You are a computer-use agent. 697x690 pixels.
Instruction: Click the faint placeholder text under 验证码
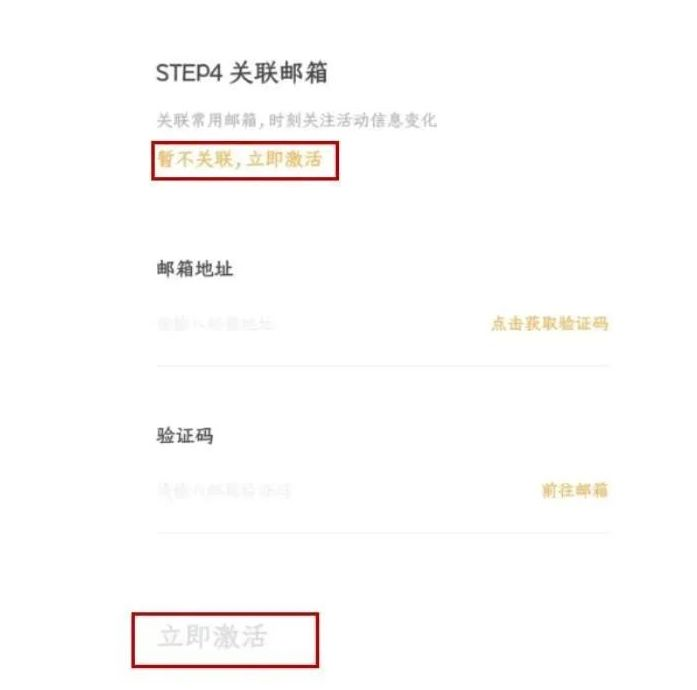(x=224, y=490)
